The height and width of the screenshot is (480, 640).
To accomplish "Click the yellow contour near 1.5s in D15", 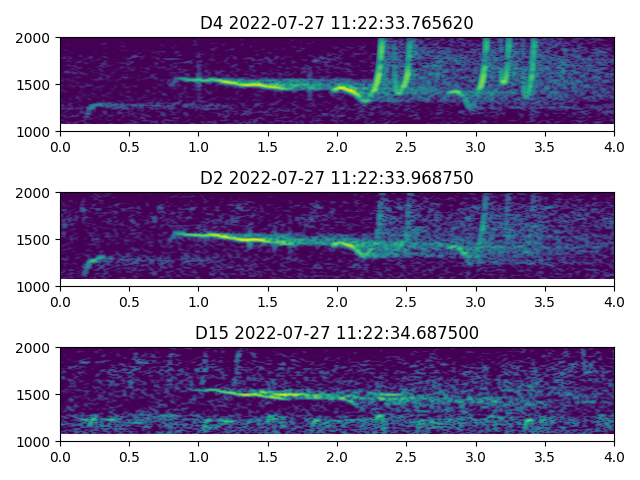I will pos(268,394).
